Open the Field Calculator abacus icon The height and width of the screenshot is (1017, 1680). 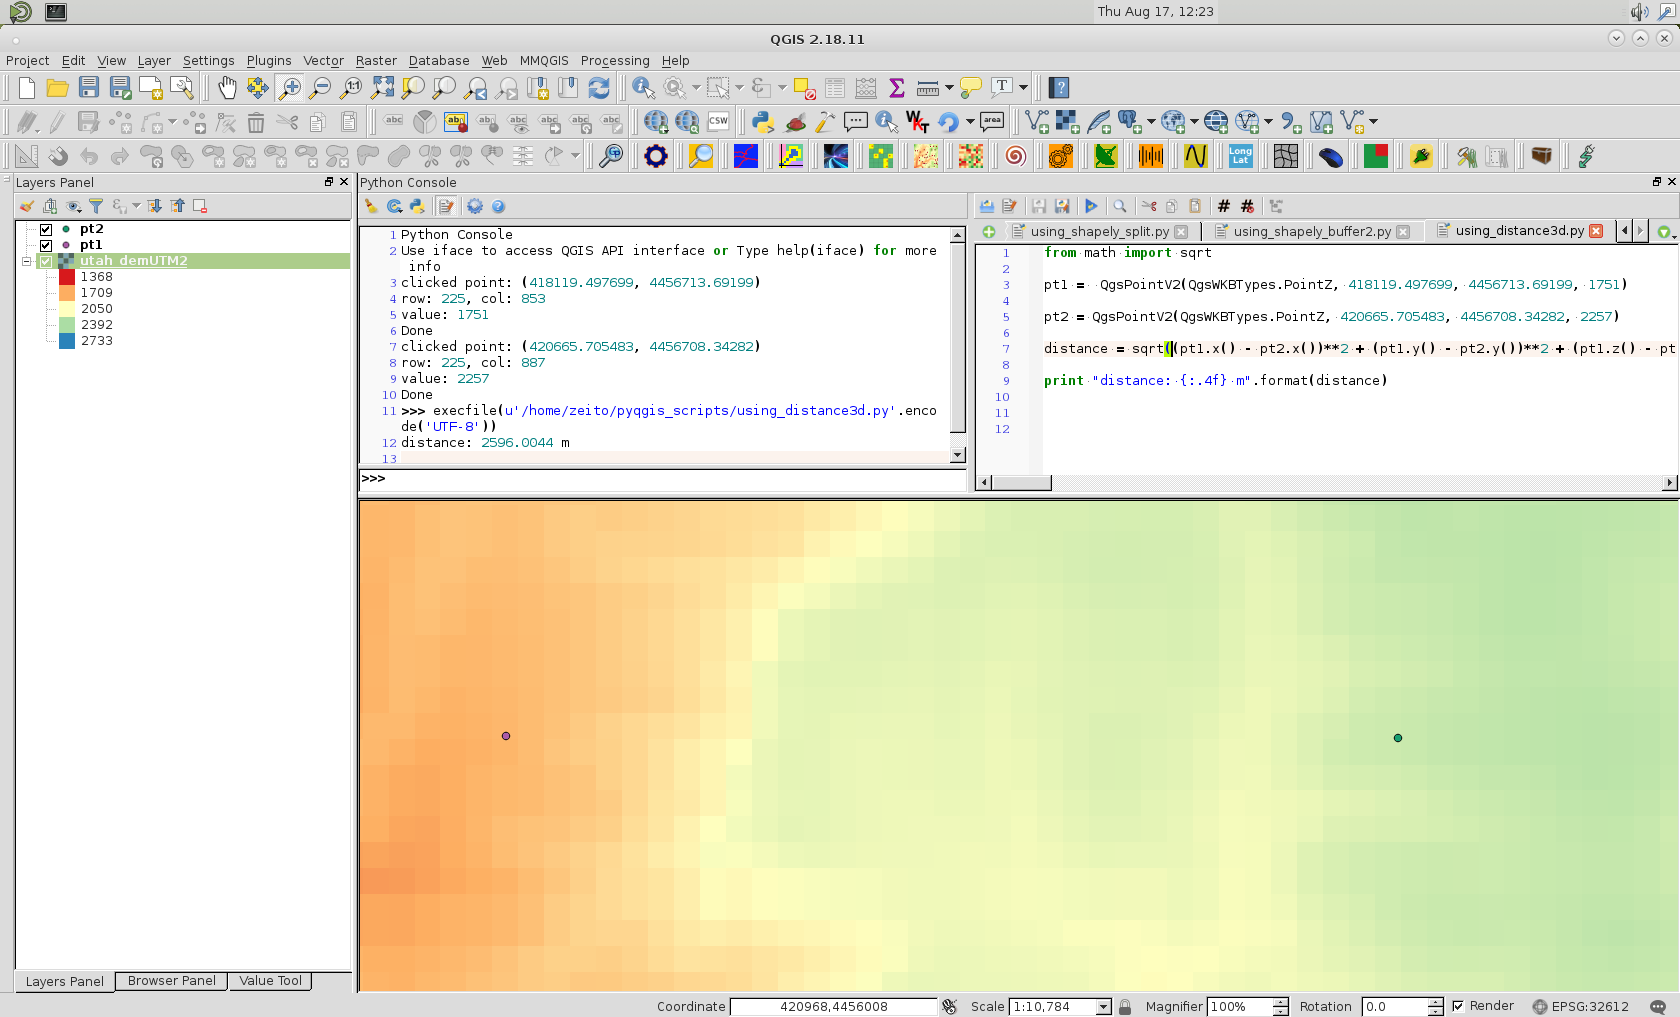pos(866,88)
